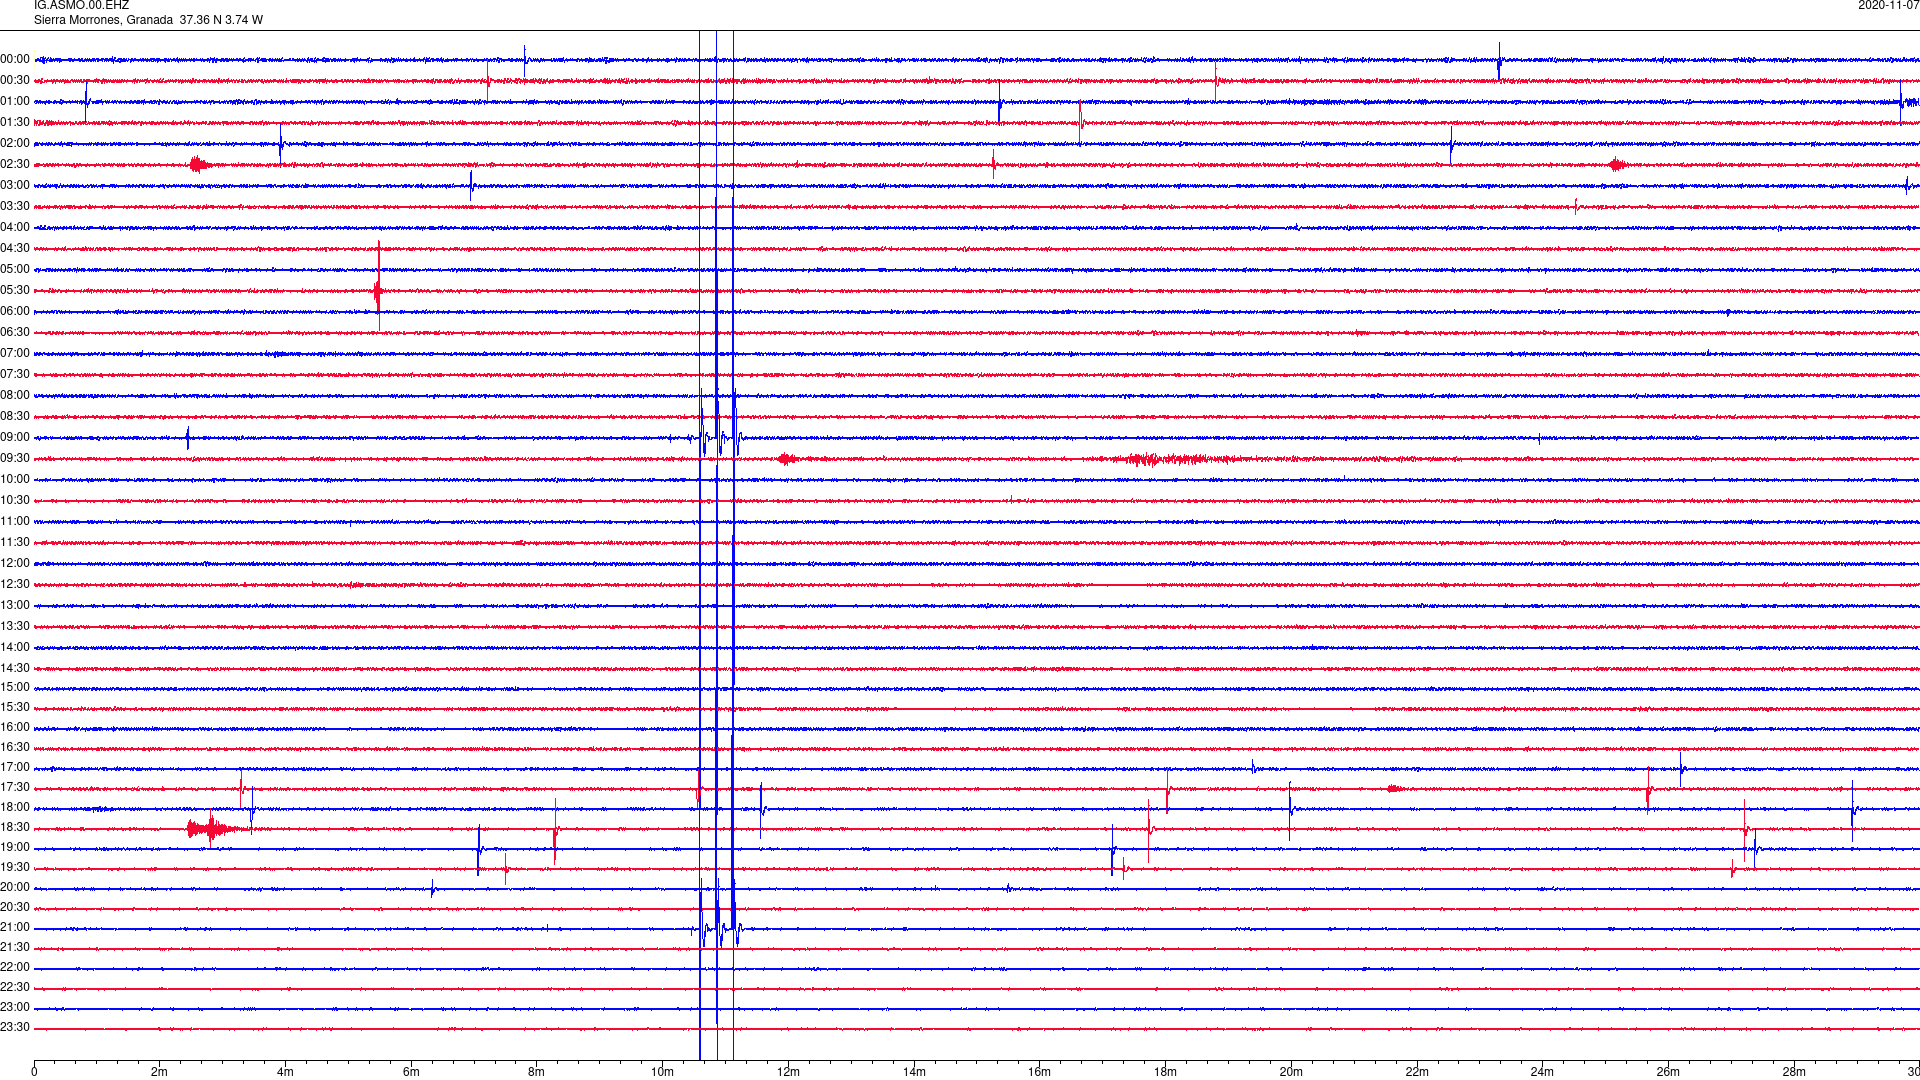Select the 18:30 trace time label
1920x1080 pixels.
[x=15, y=828]
